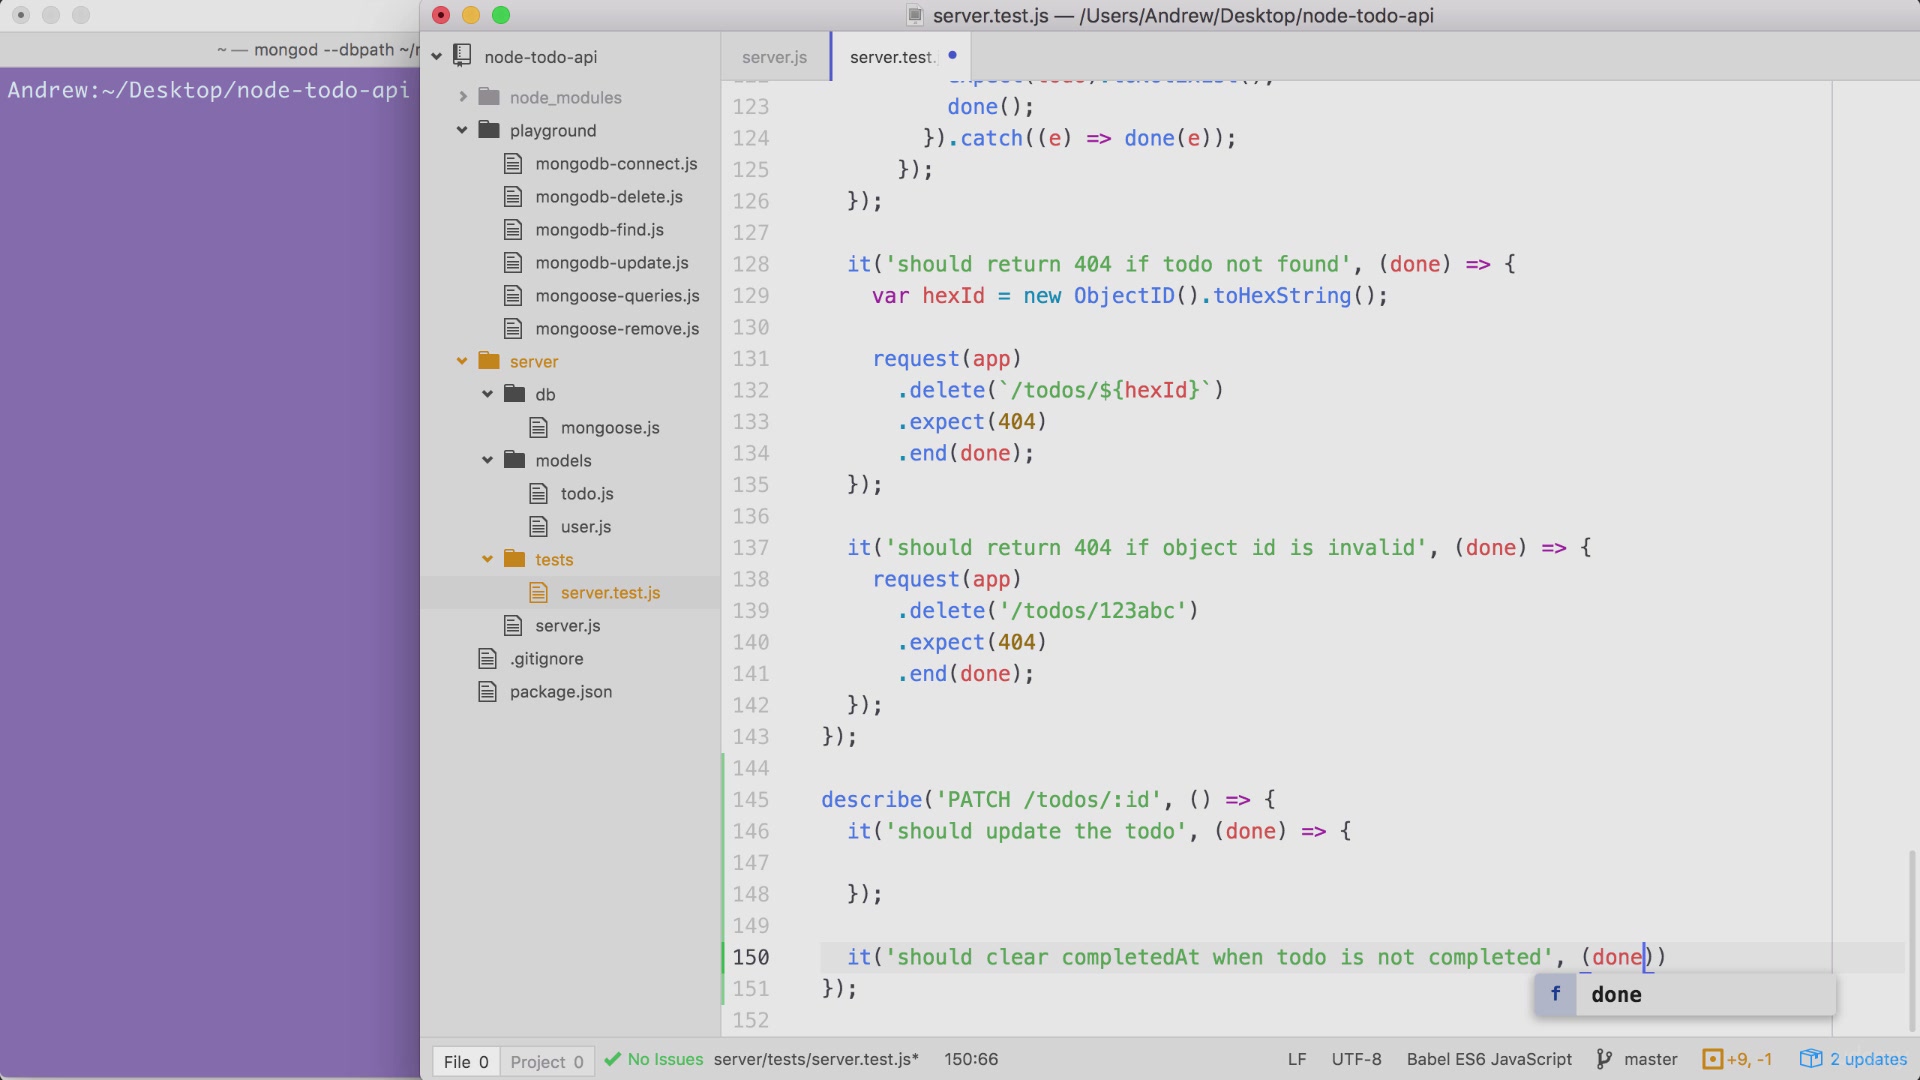The image size is (1920, 1080).
Task: Click git diff modified icon
Action: pyautogui.click(x=1712, y=1059)
